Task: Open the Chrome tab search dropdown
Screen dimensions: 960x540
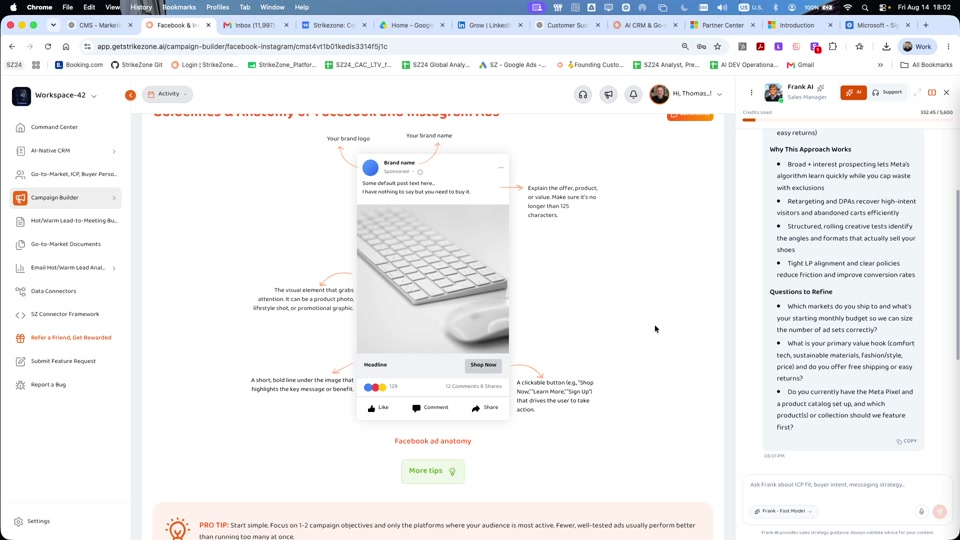Action: 53,25
